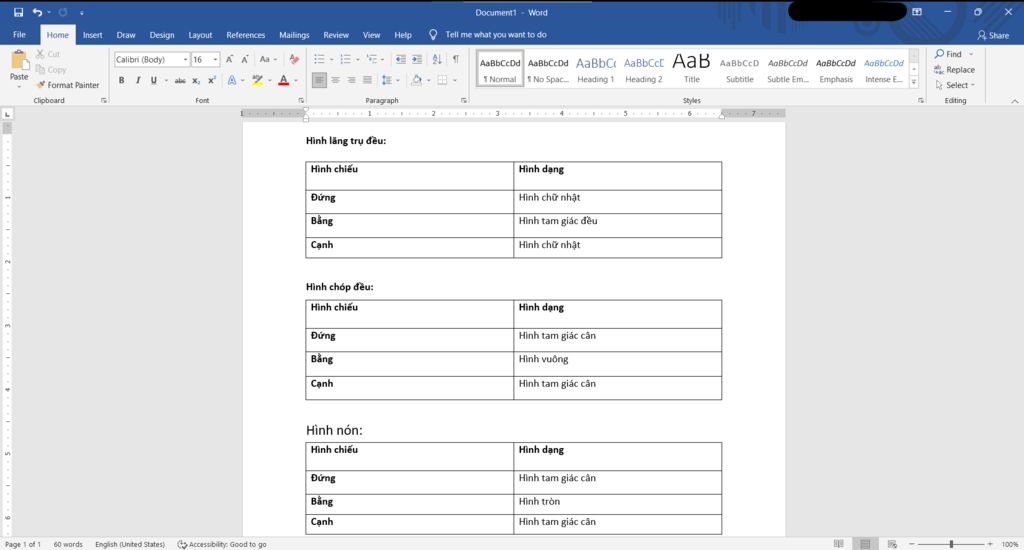The width and height of the screenshot is (1024, 550).
Task: Open the File tab
Action: [20, 35]
